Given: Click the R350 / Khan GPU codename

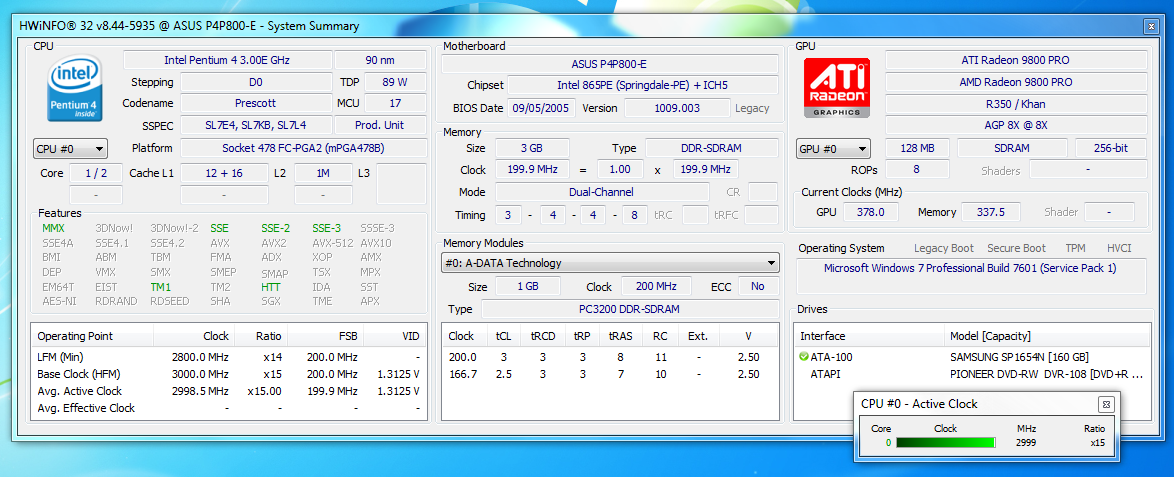Looking at the screenshot, I should click(x=1015, y=103).
